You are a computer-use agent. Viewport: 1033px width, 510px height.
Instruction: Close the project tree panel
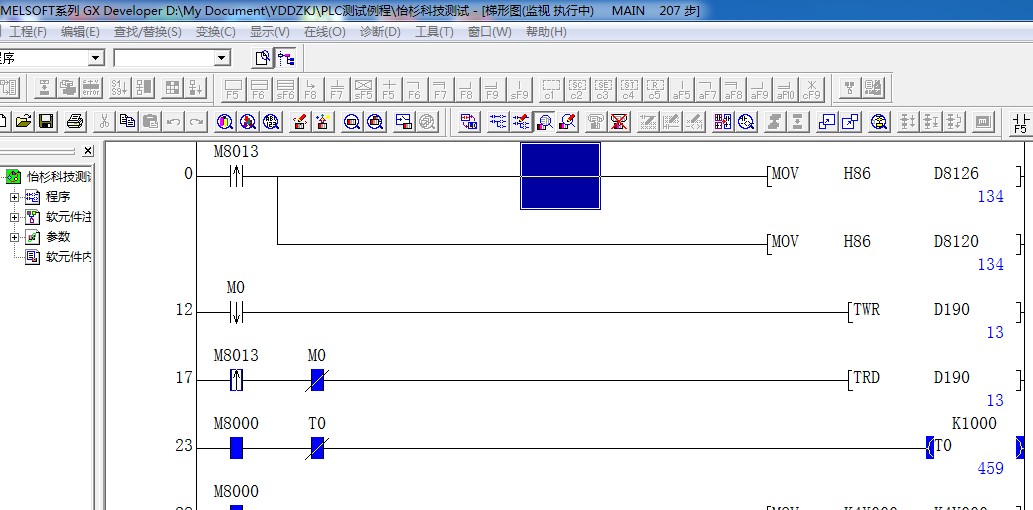click(88, 152)
